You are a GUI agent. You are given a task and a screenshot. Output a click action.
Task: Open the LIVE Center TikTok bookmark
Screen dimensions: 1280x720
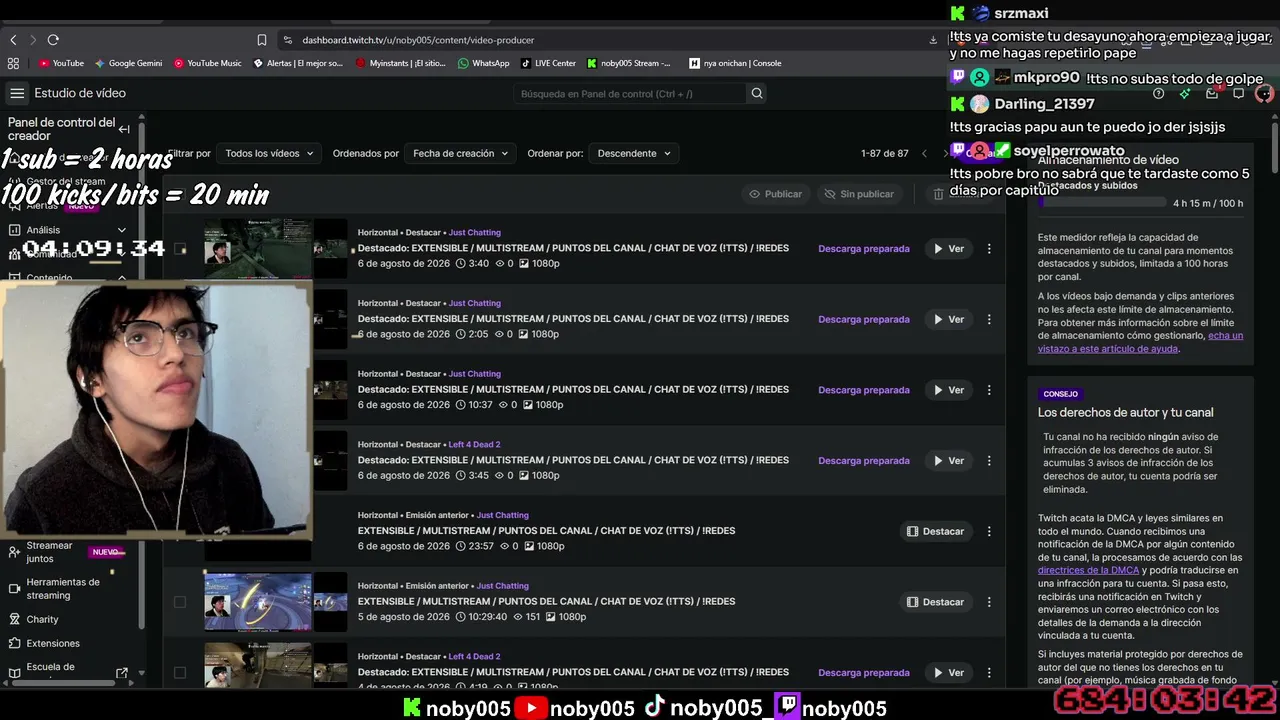click(548, 63)
